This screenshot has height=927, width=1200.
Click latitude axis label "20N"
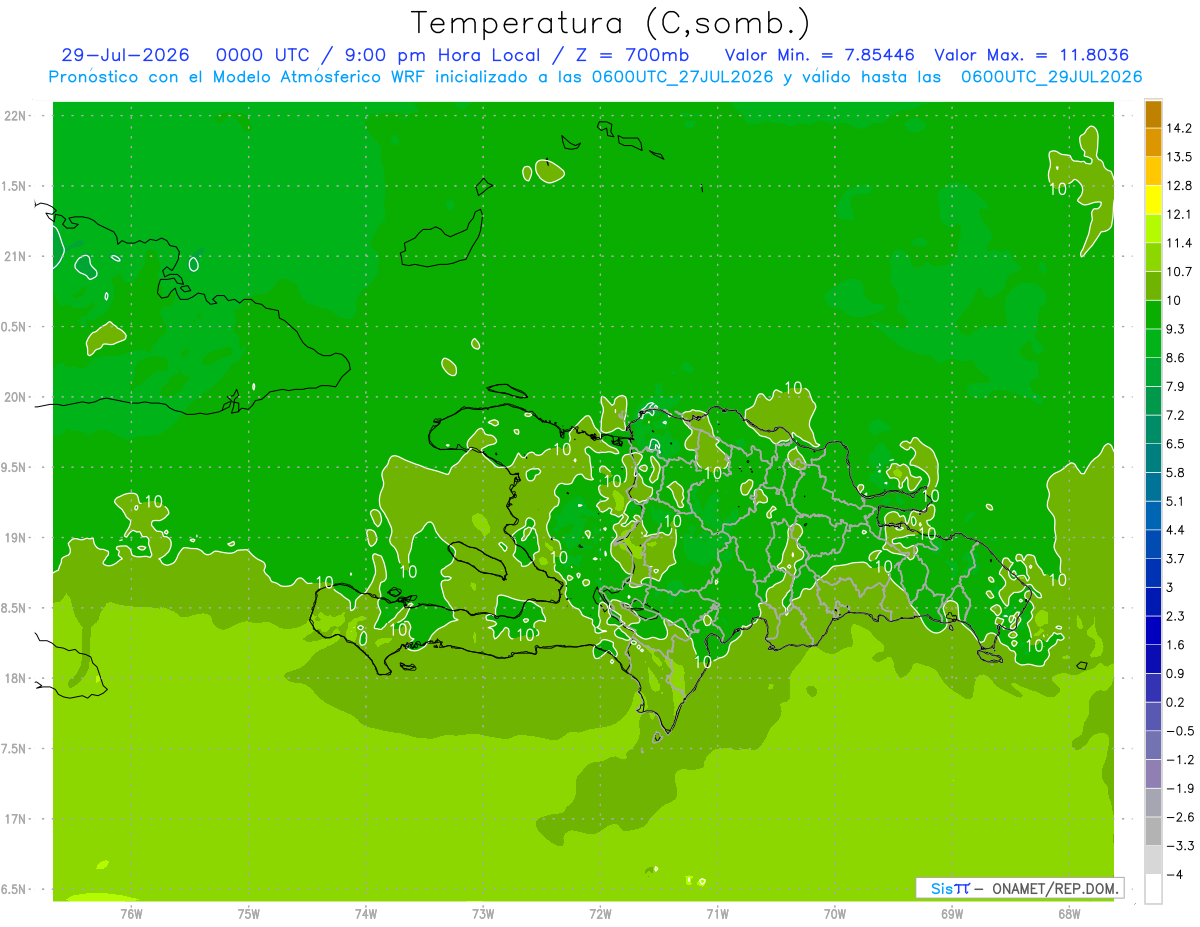[x=17, y=397]
